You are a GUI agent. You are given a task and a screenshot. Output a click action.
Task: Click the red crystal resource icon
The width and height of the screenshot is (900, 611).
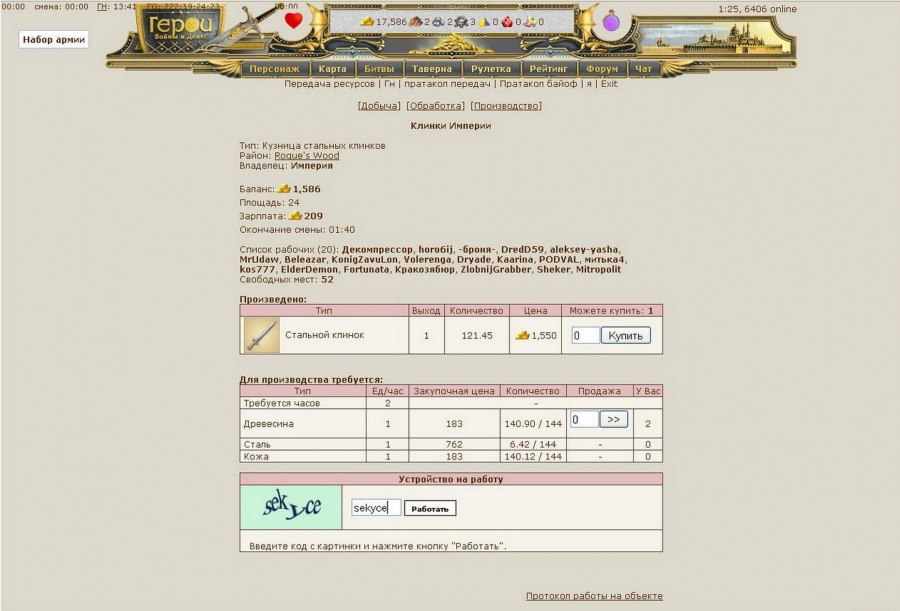click(x=507, y=22)
